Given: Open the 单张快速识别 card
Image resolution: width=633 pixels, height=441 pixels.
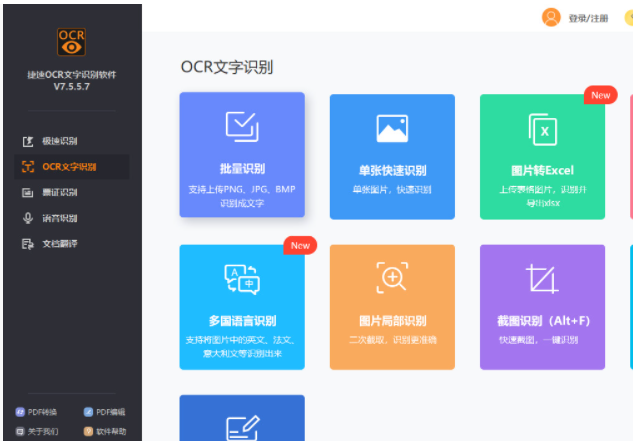Looking at the screenshot, I should point(392,157).
